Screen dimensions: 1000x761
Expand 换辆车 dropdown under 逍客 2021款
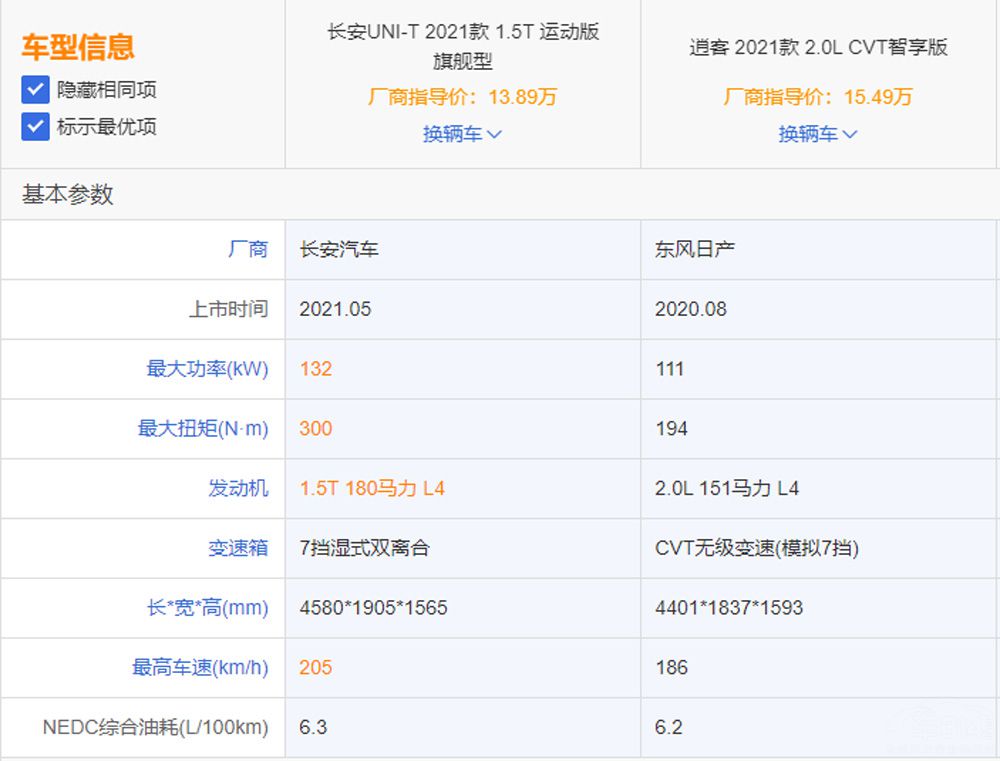point(818,134)
